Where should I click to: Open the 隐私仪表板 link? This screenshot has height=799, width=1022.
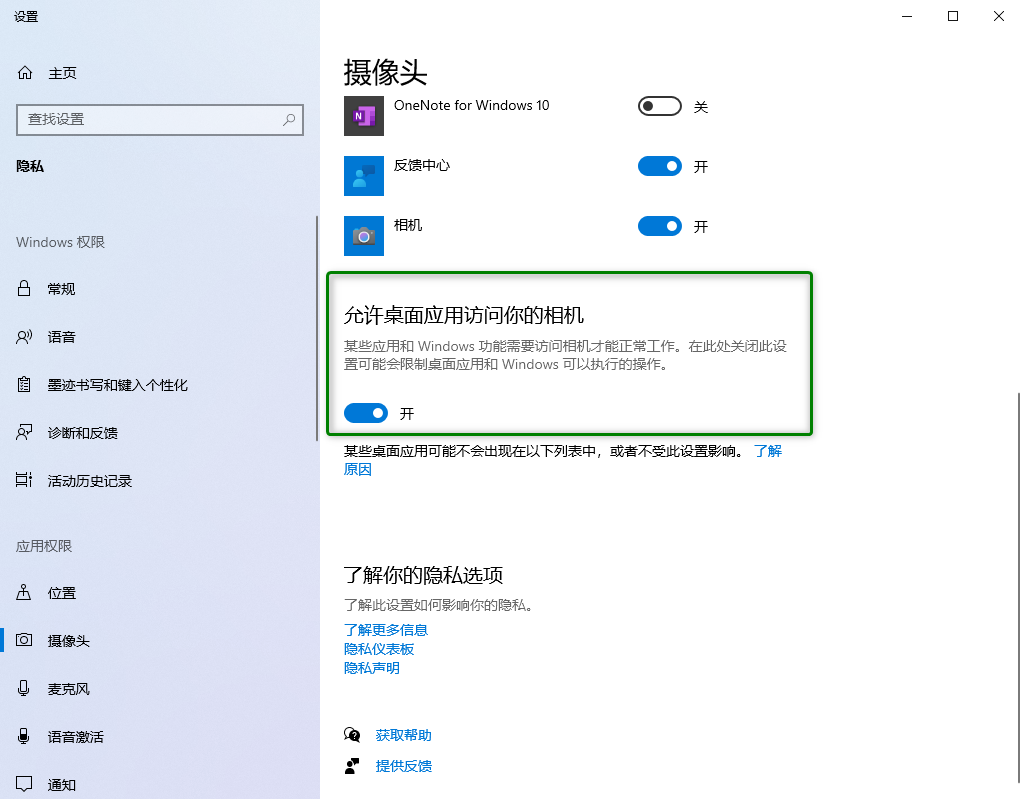tap(379, 649)
